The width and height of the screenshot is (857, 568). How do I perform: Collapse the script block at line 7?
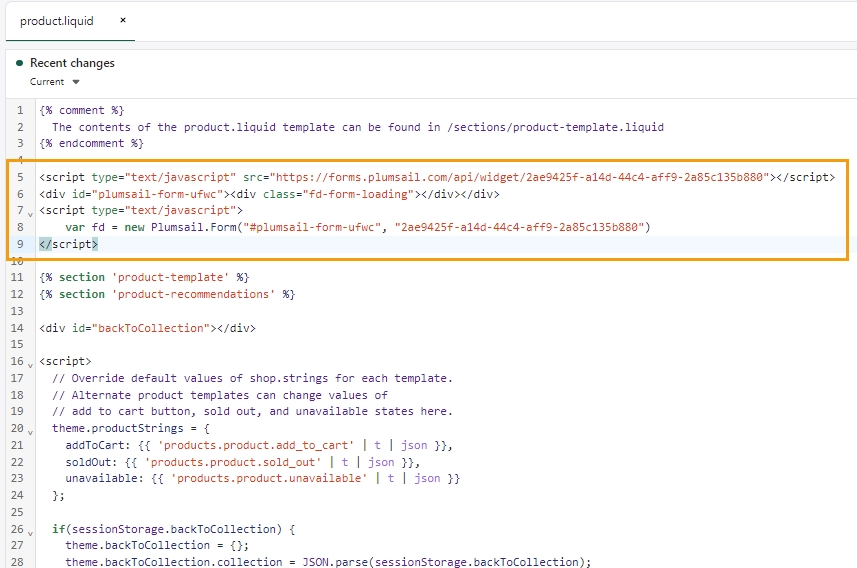tap(31, 214)
